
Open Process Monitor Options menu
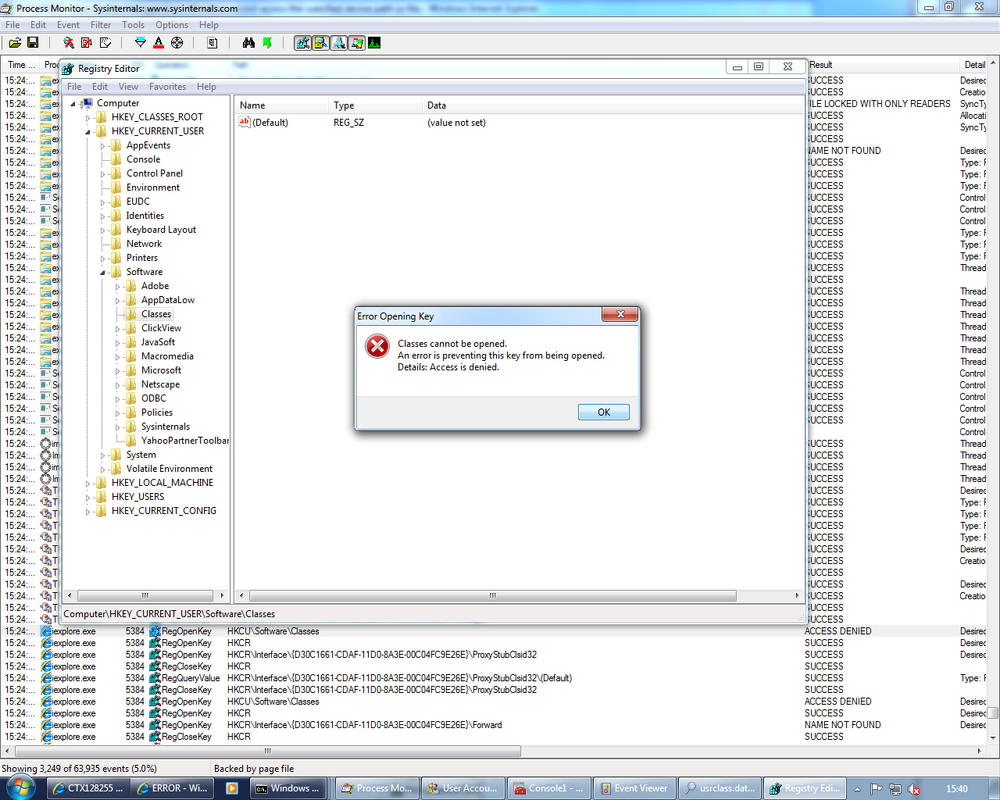172,25
